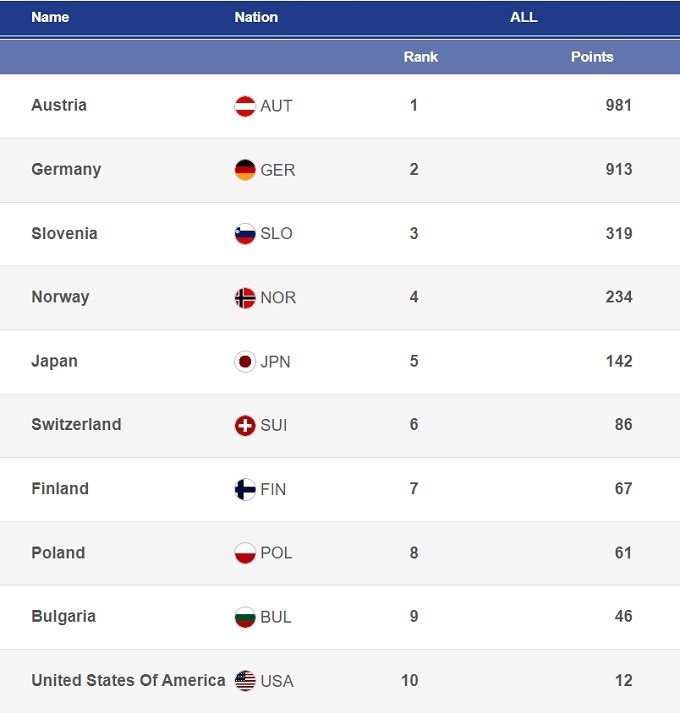Screen dimensions: 680x713
Task: Click the Slovenia flag icon
Action: click(245, 234)
